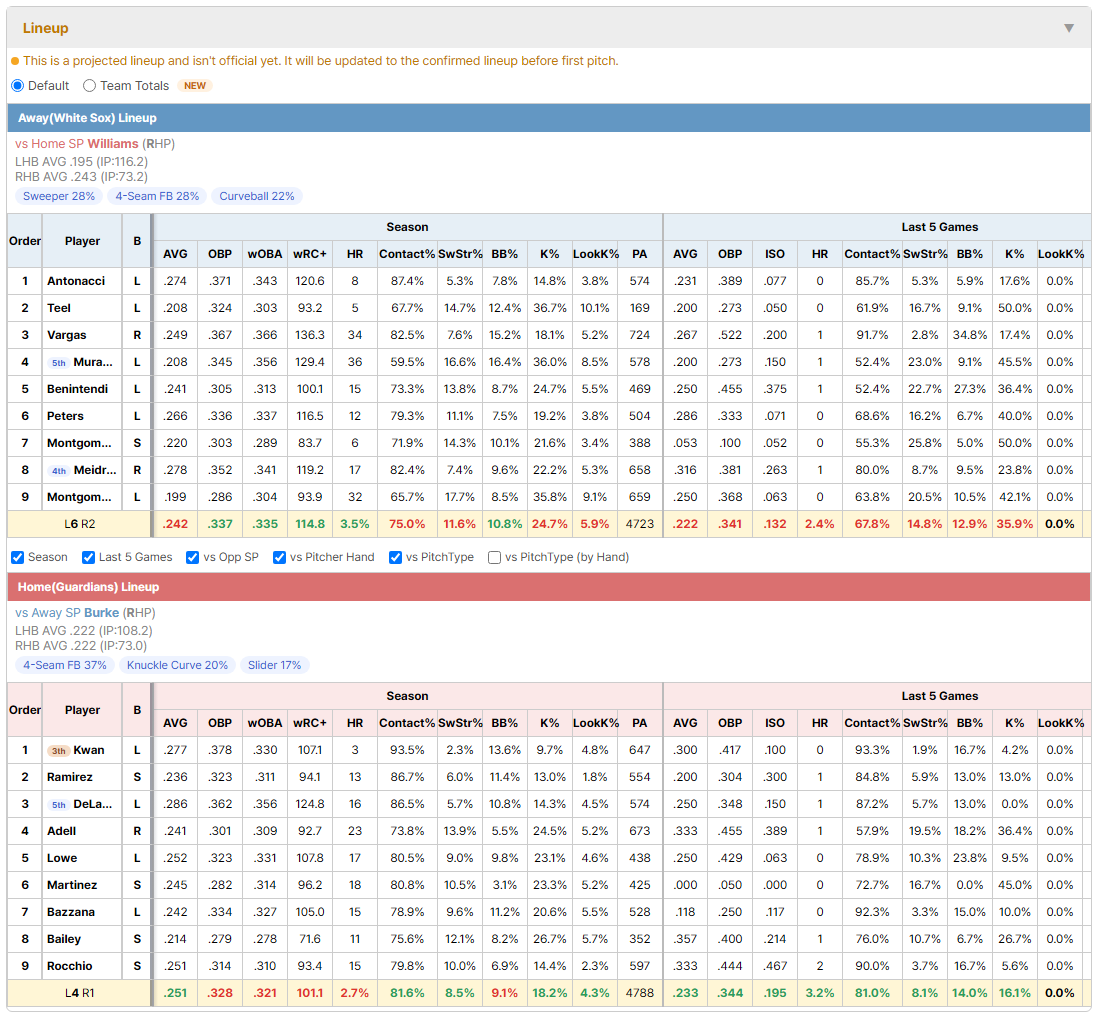Click the Home(Guardians) Lineup header bar
This screenshot has width=1098, height=1018.
[549, 587]
